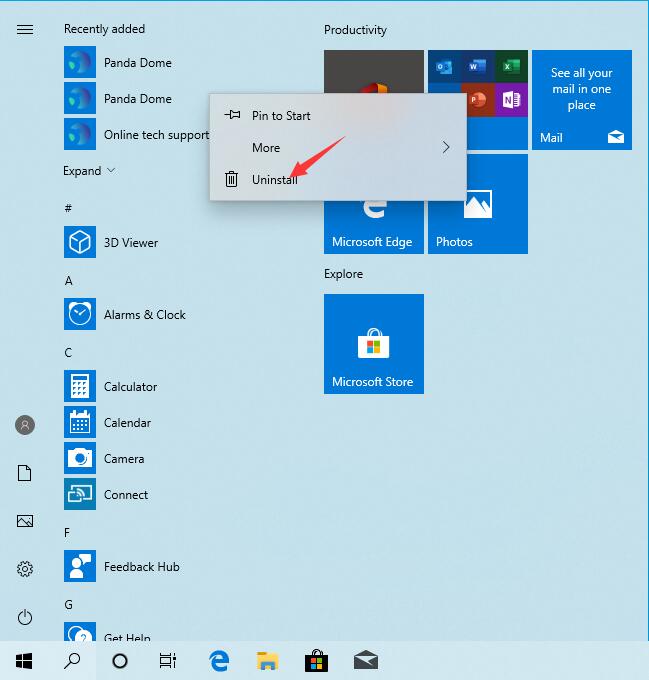Click the Productivity group header
The width and height of the screenshot is (649, 680).
(x=355, y=30)
